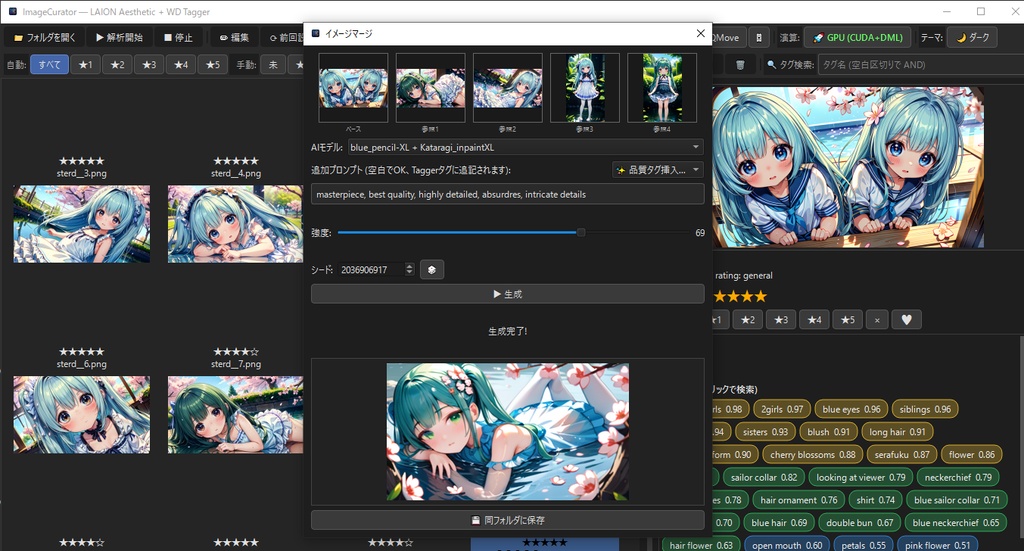
Task: Click the cherry blossoms 0.88 tag
Action: pyautogui.click(x=812, y=454)
